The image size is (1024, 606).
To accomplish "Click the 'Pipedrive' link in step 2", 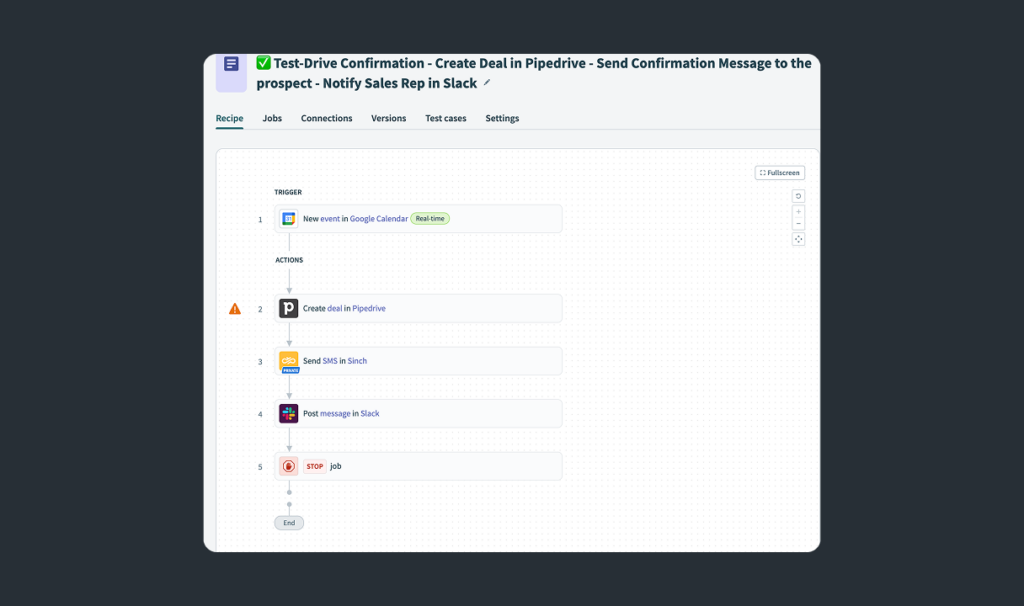I will click(x=369, y=308).
